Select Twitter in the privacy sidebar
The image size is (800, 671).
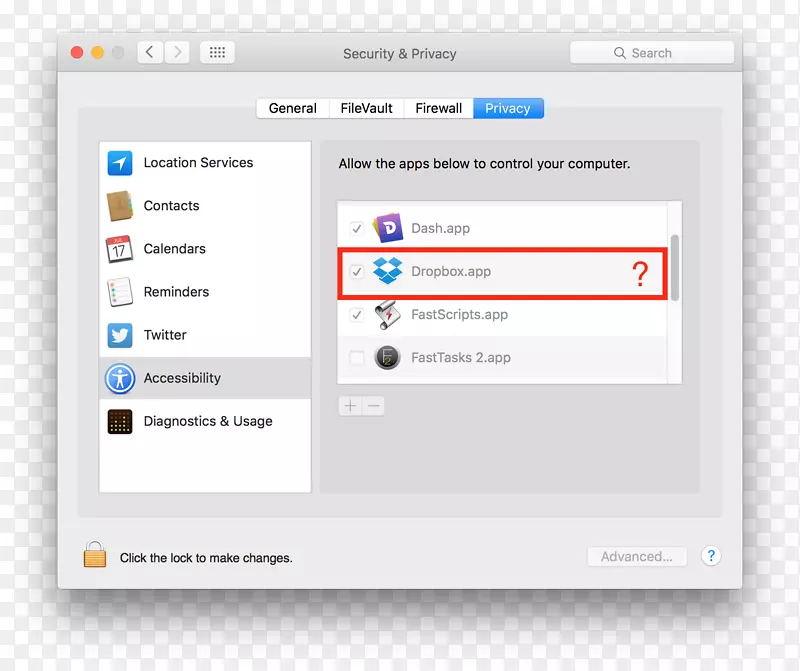tap(164, 335)
